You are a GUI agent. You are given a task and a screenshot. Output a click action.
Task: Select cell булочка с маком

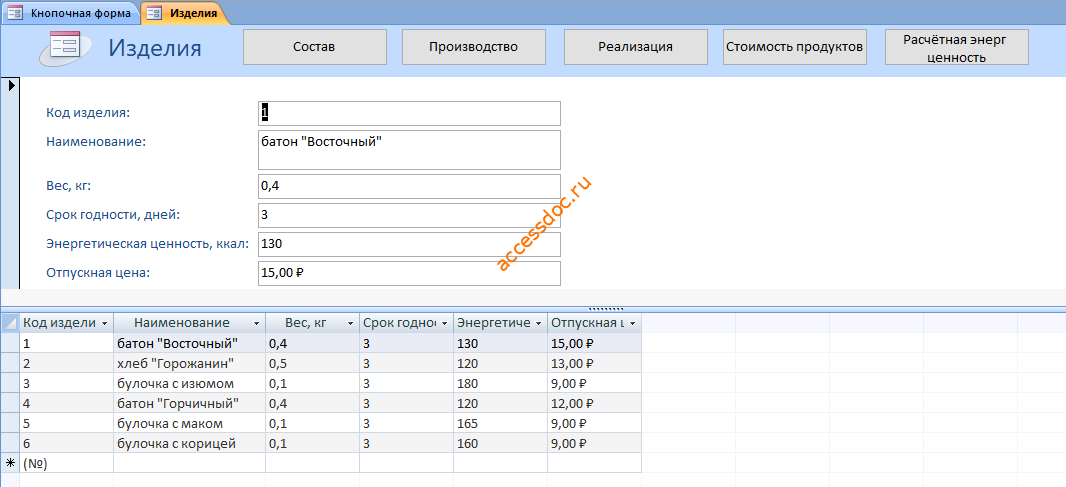point(189,423)
